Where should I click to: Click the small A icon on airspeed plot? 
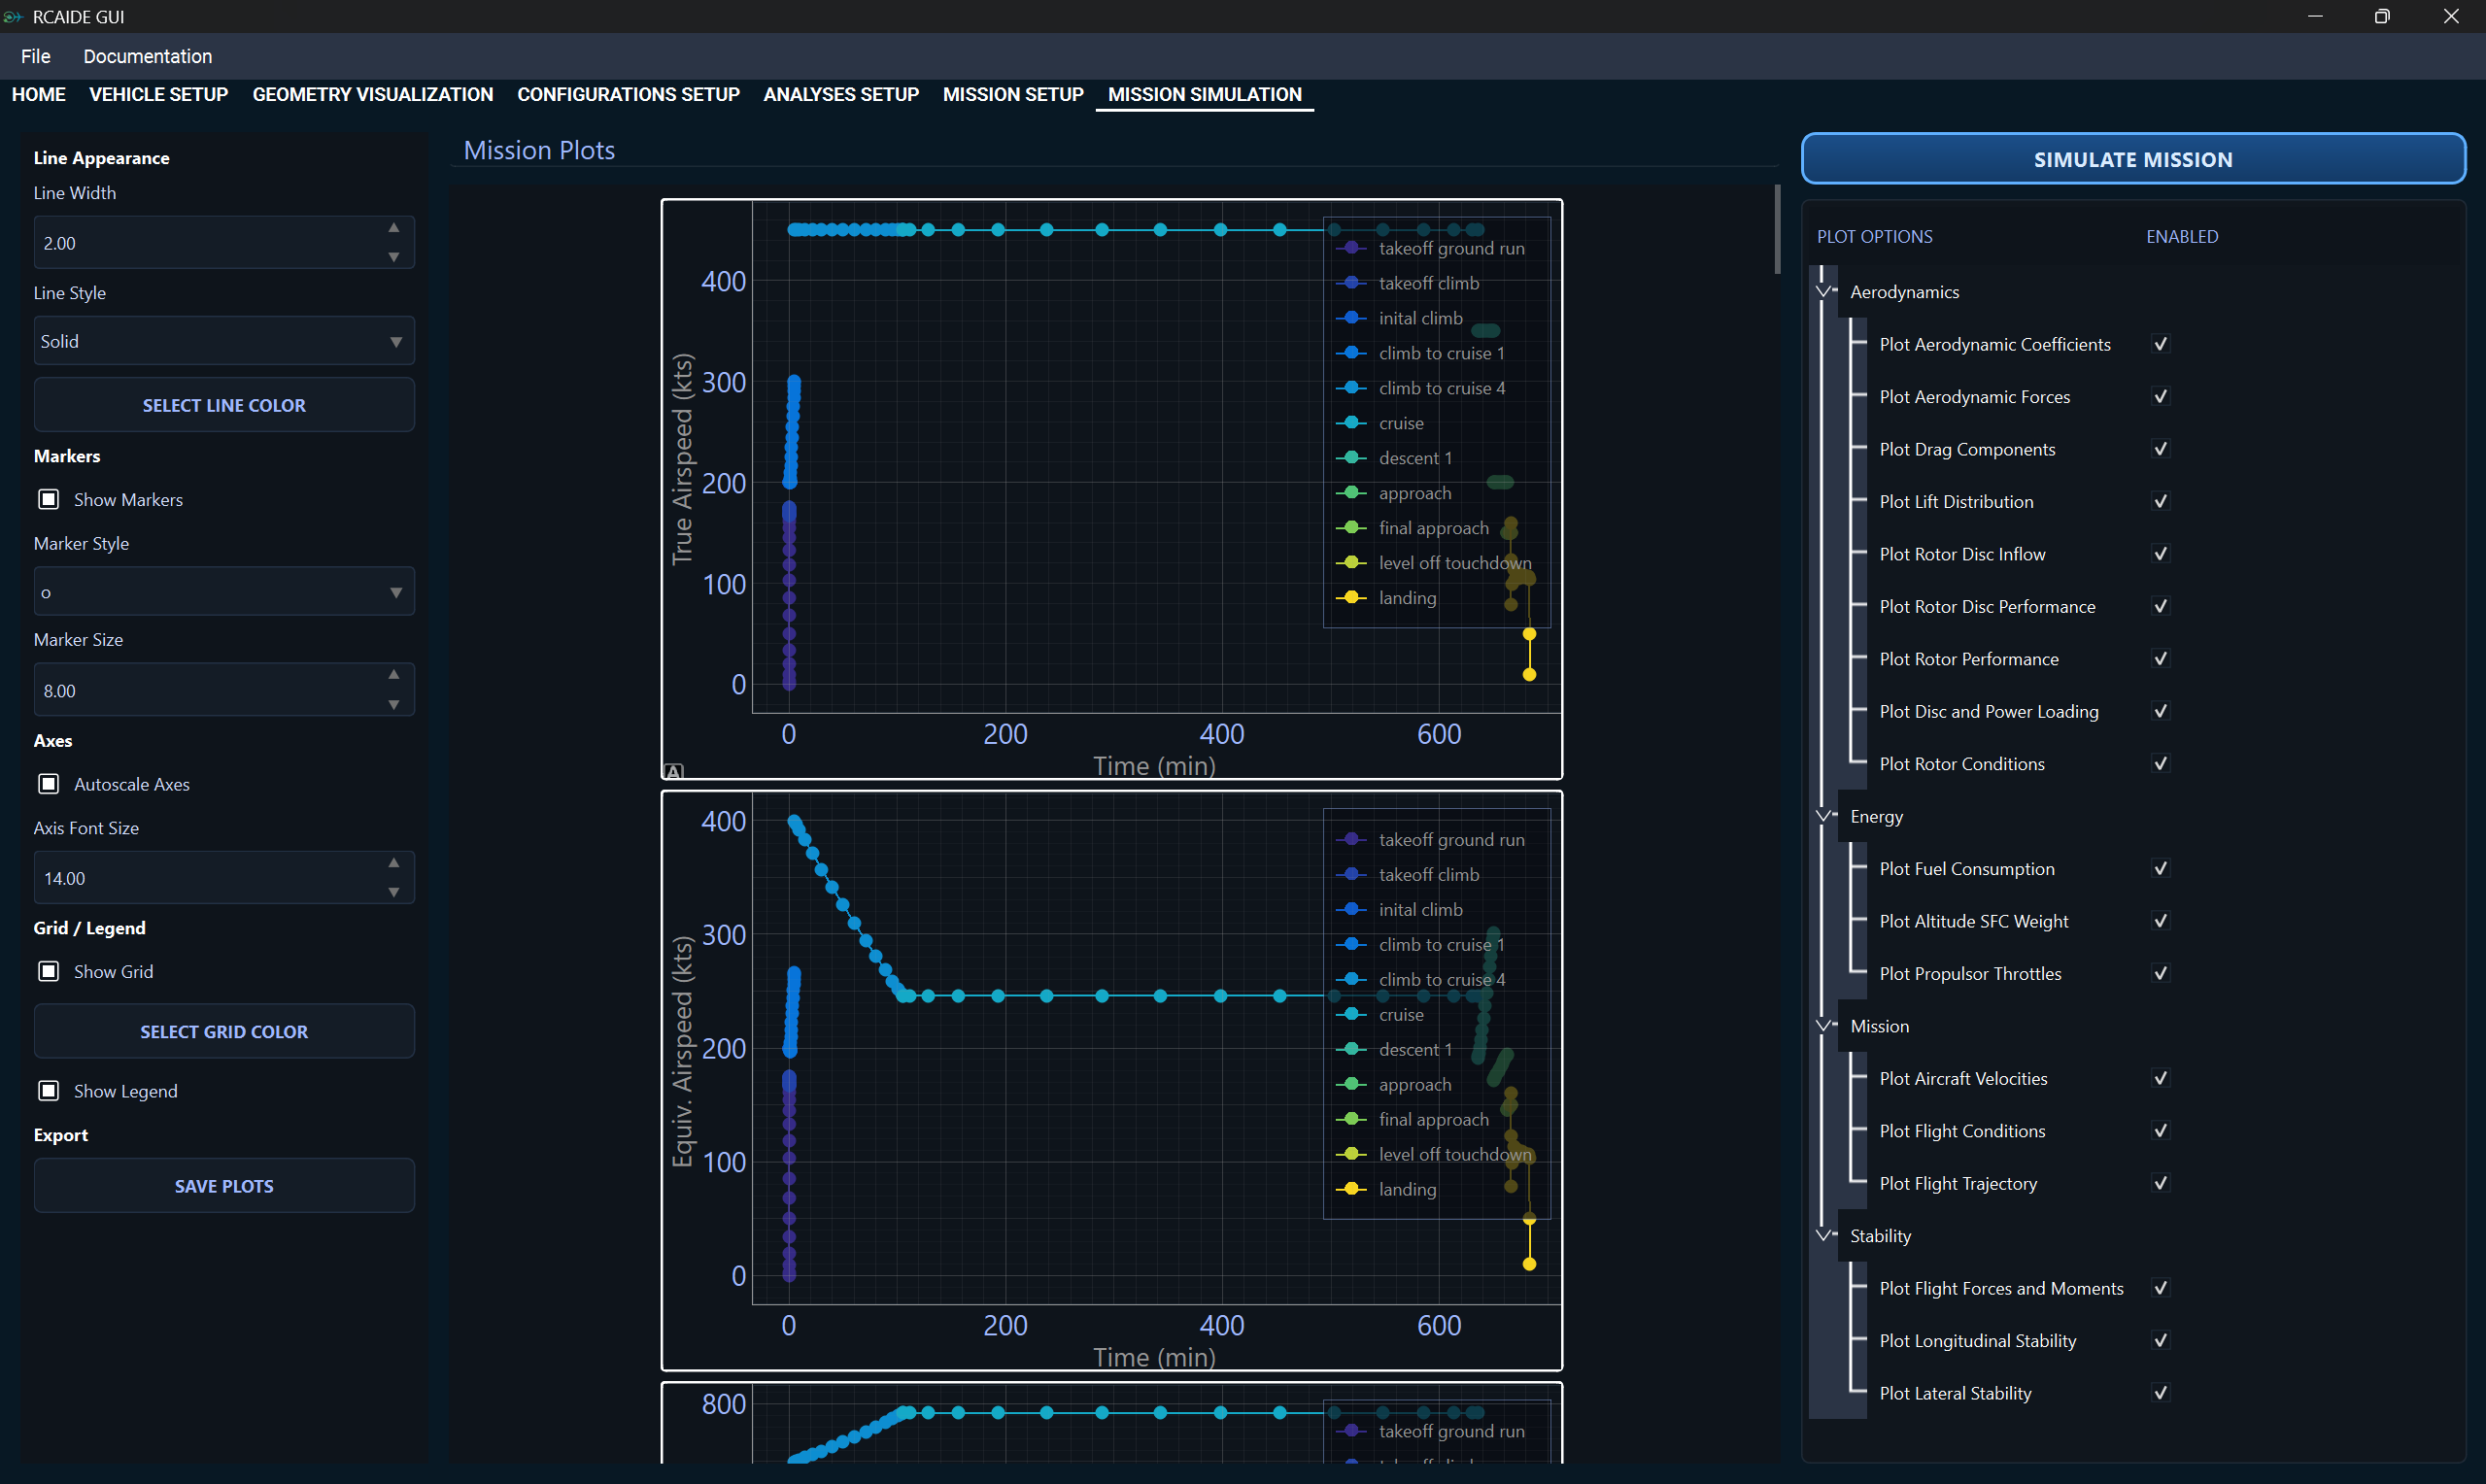pyautogui.click(x=673, y=771)
